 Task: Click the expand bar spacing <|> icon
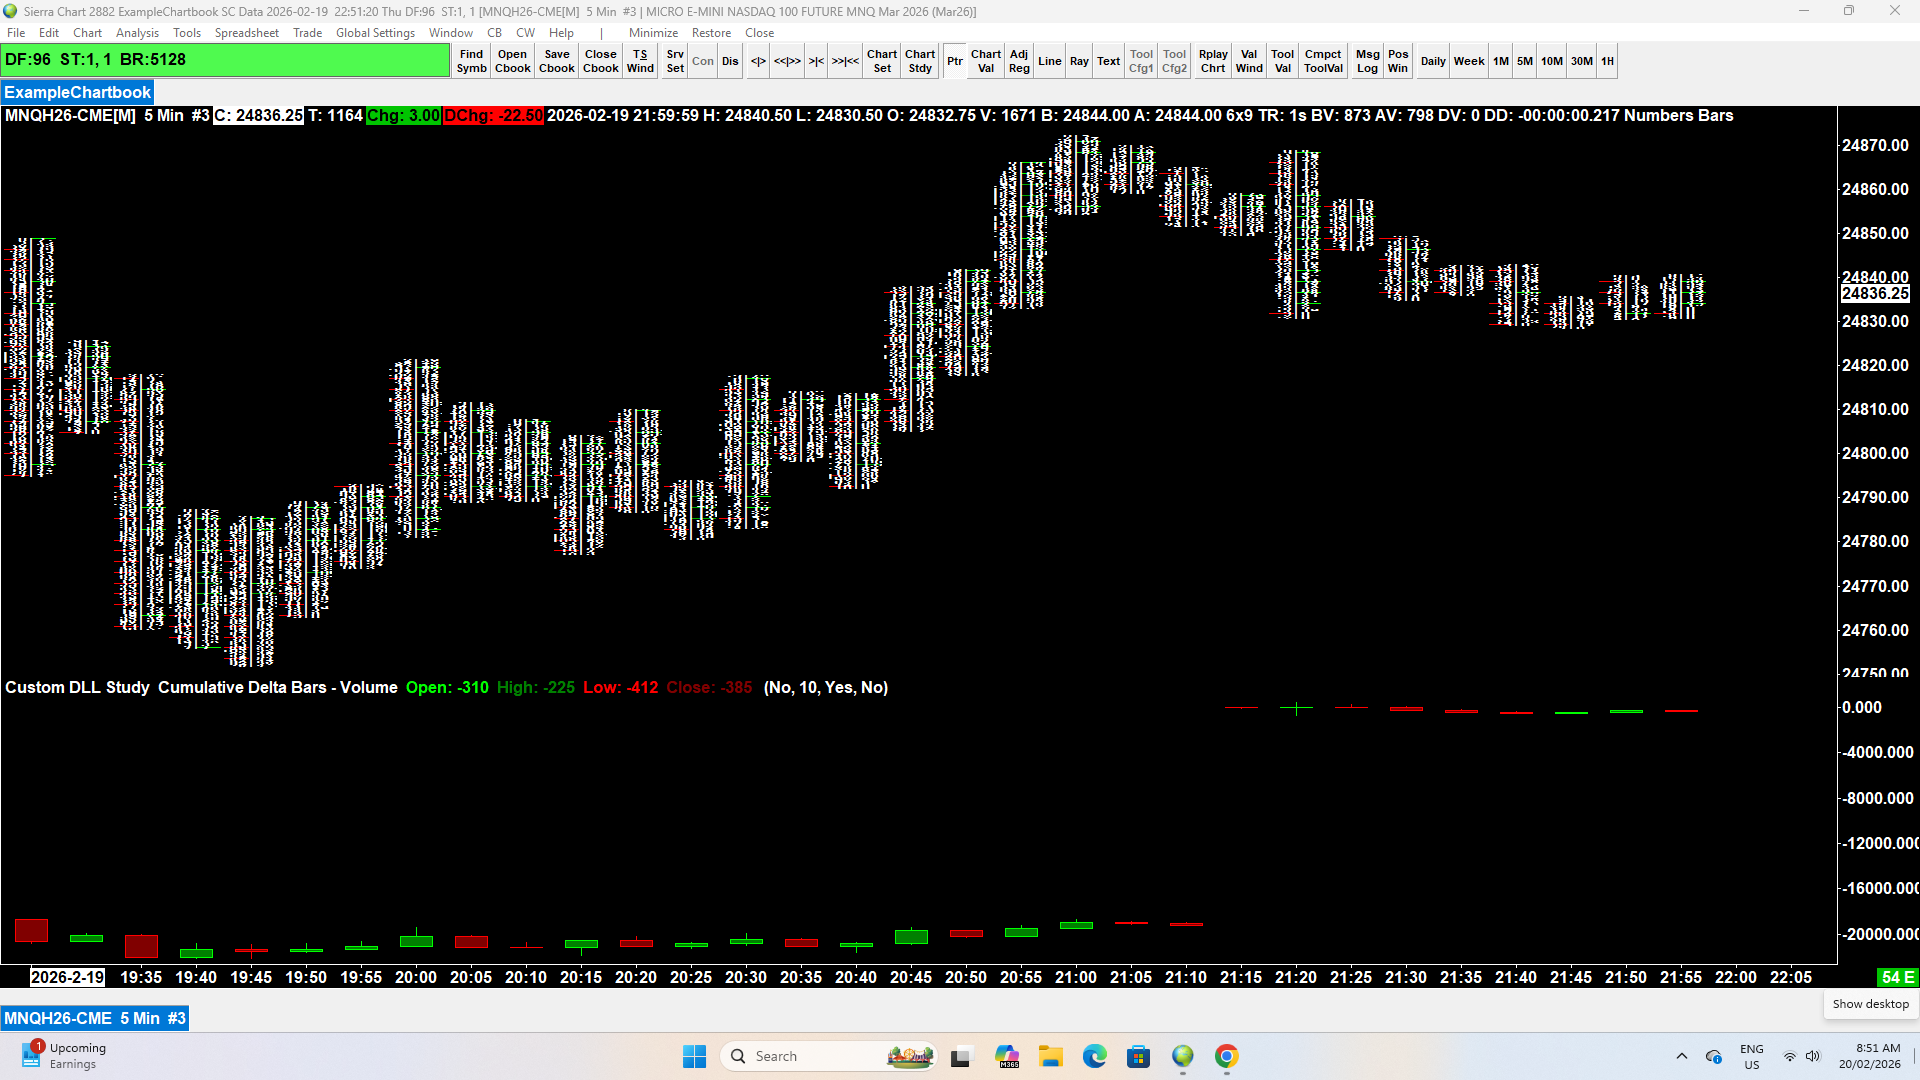click(758, 61)
